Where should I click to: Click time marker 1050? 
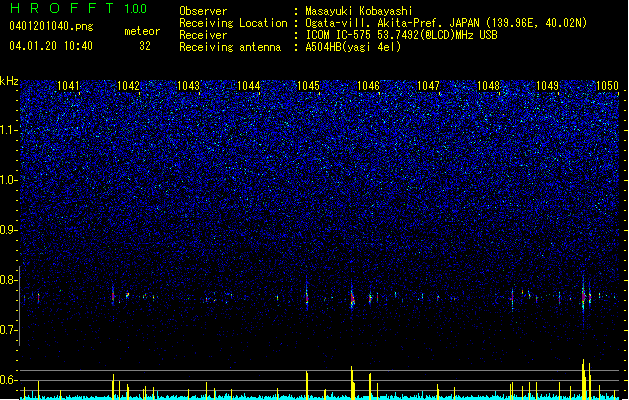tap(607, 86)
